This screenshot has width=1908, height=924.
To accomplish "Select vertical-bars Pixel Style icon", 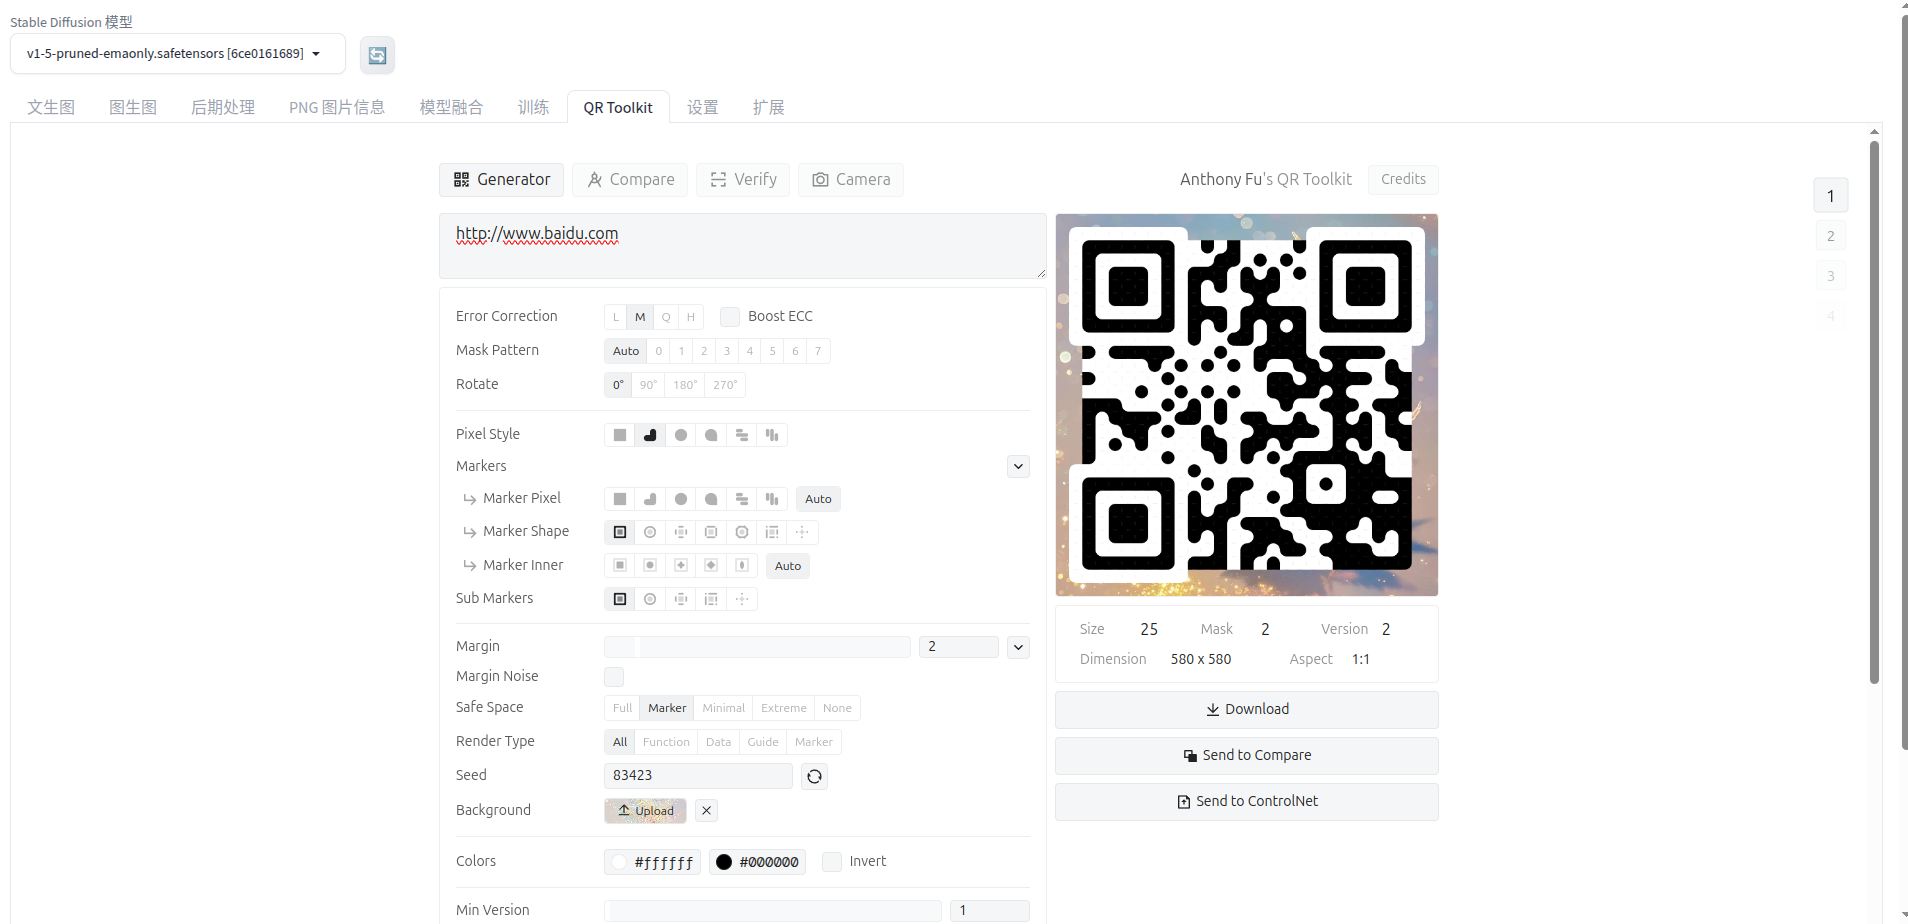I will [x=772, y=435].
